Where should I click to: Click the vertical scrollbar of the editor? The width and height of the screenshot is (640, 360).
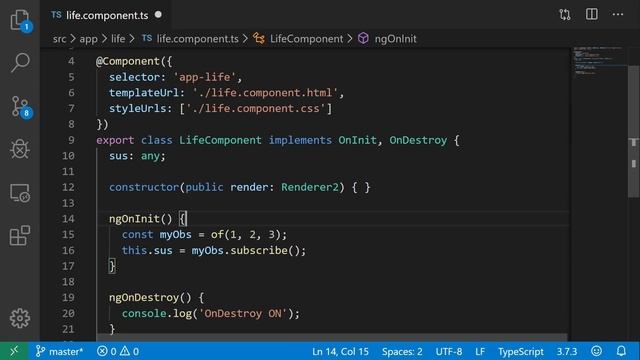click(x=633, y=131)
